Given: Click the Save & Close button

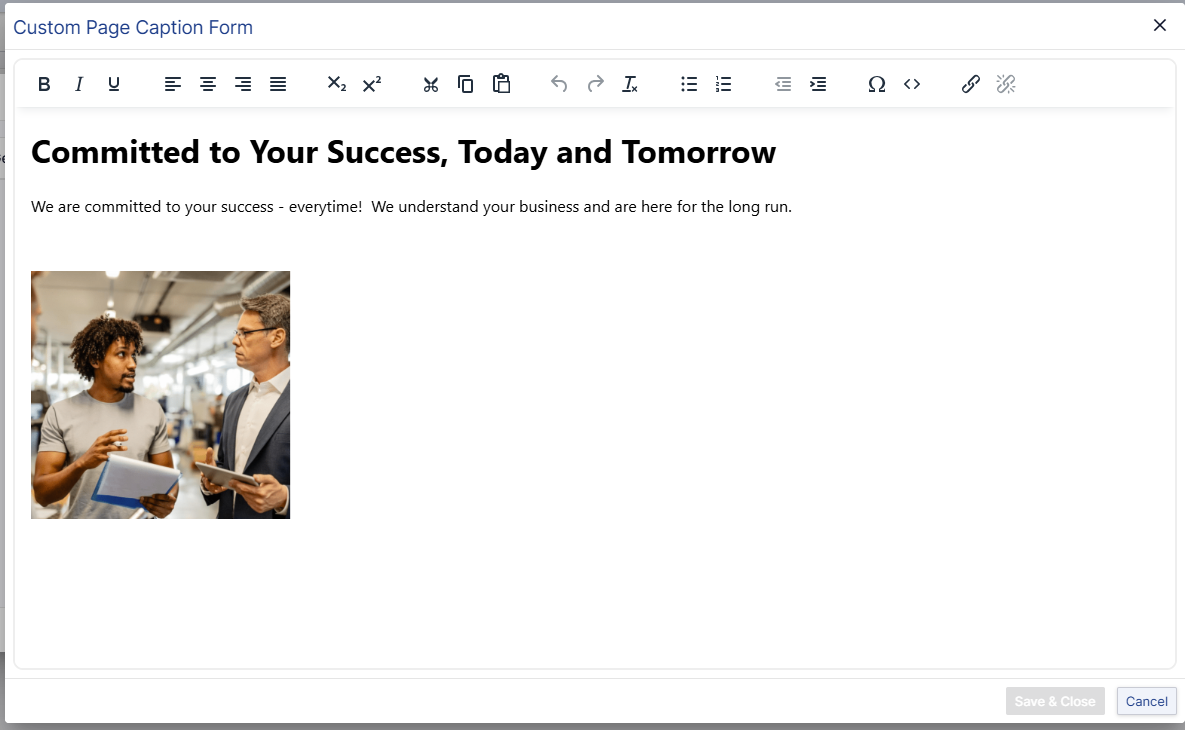Looking at the screenshot, I should [x=1055, y=701].
